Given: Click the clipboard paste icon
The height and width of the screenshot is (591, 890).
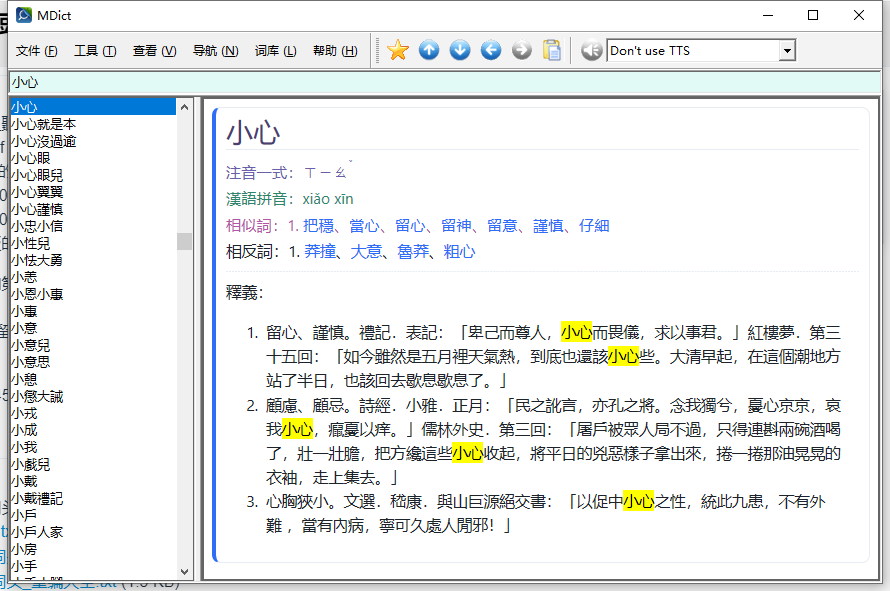Looking at the screenshot, I should click(x=552, y=50).
